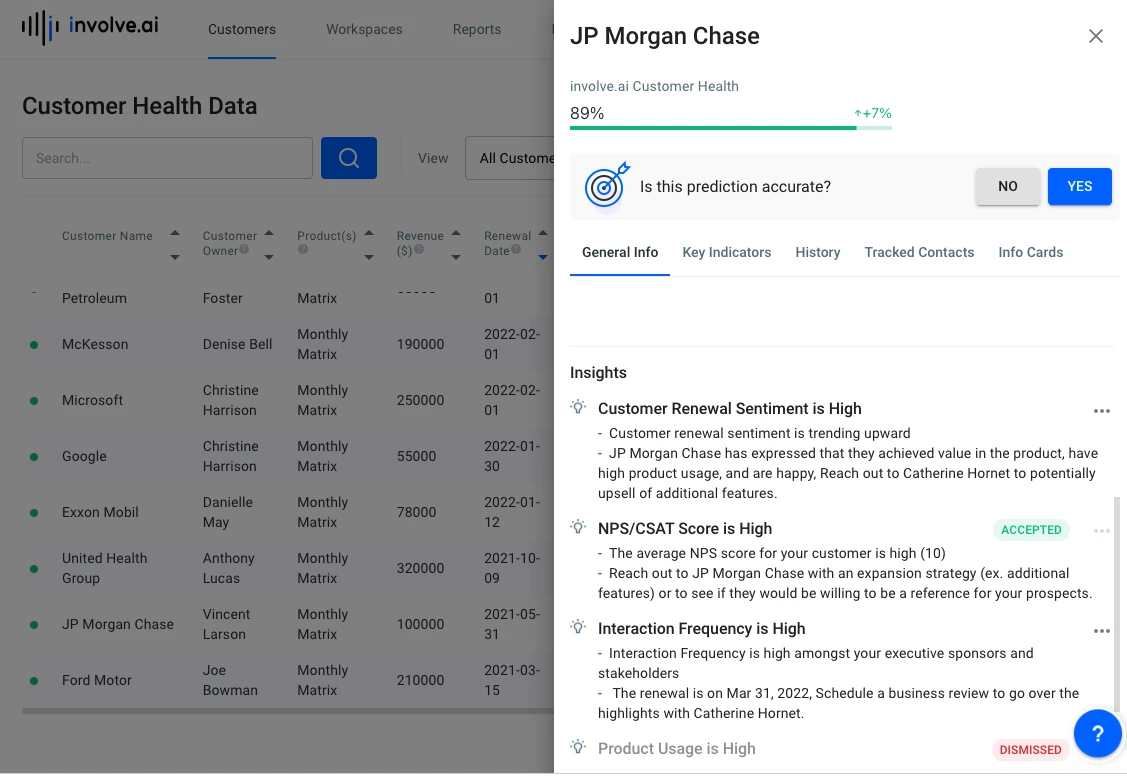Image resolution: width=1127 pixels, height=776 pixels.
Task: Switch to the Info Cards tab
Action: coord(1030,252)
